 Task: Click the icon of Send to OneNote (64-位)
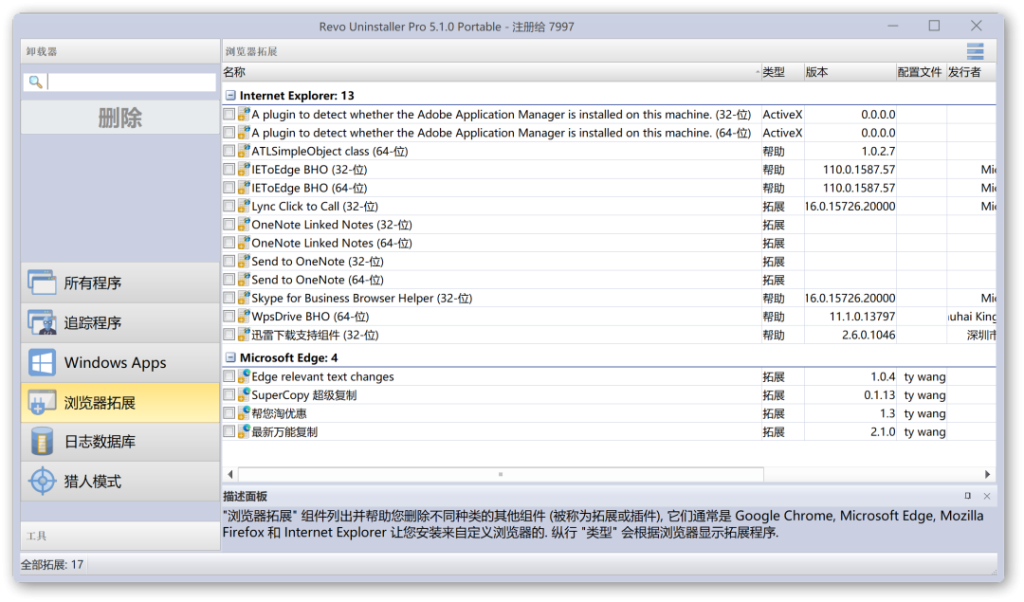pyautogui.click(x=244, y=279)
